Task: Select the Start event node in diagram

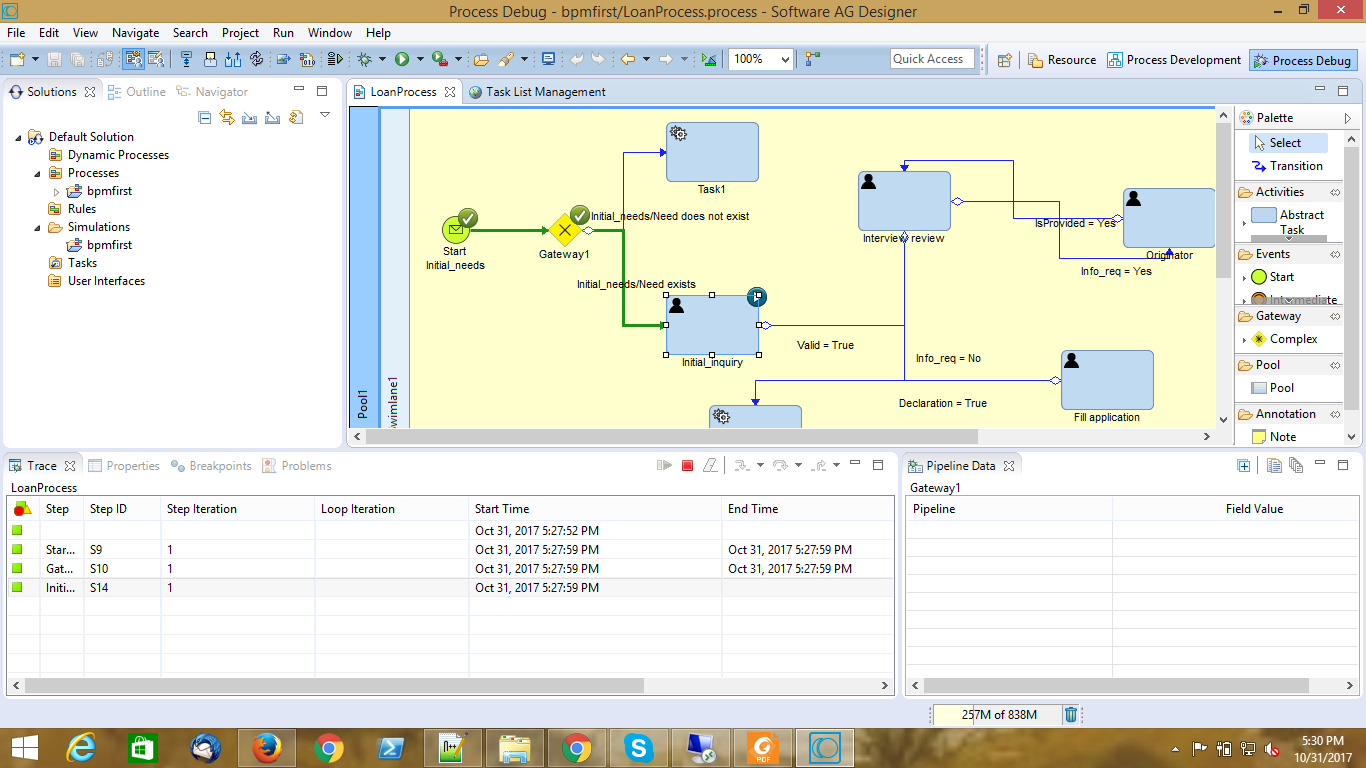Action: 455,230
